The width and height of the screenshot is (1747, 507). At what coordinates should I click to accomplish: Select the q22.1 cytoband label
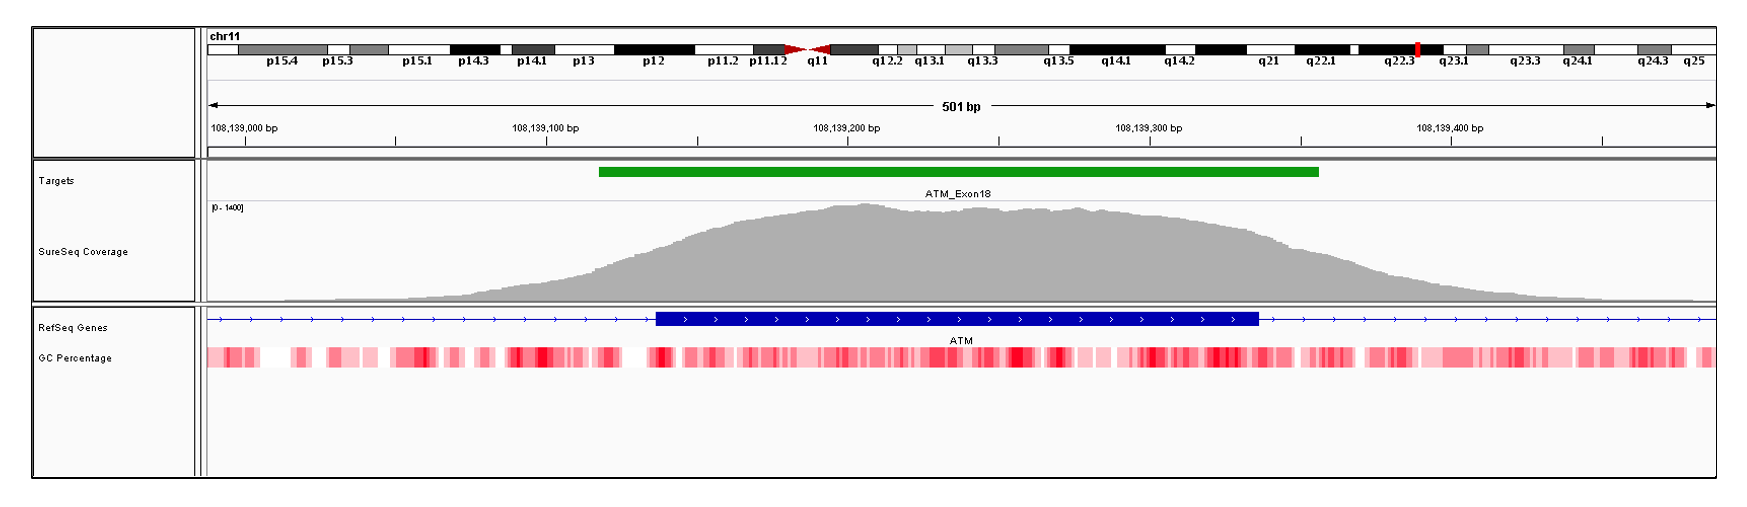click(1321, 61)
